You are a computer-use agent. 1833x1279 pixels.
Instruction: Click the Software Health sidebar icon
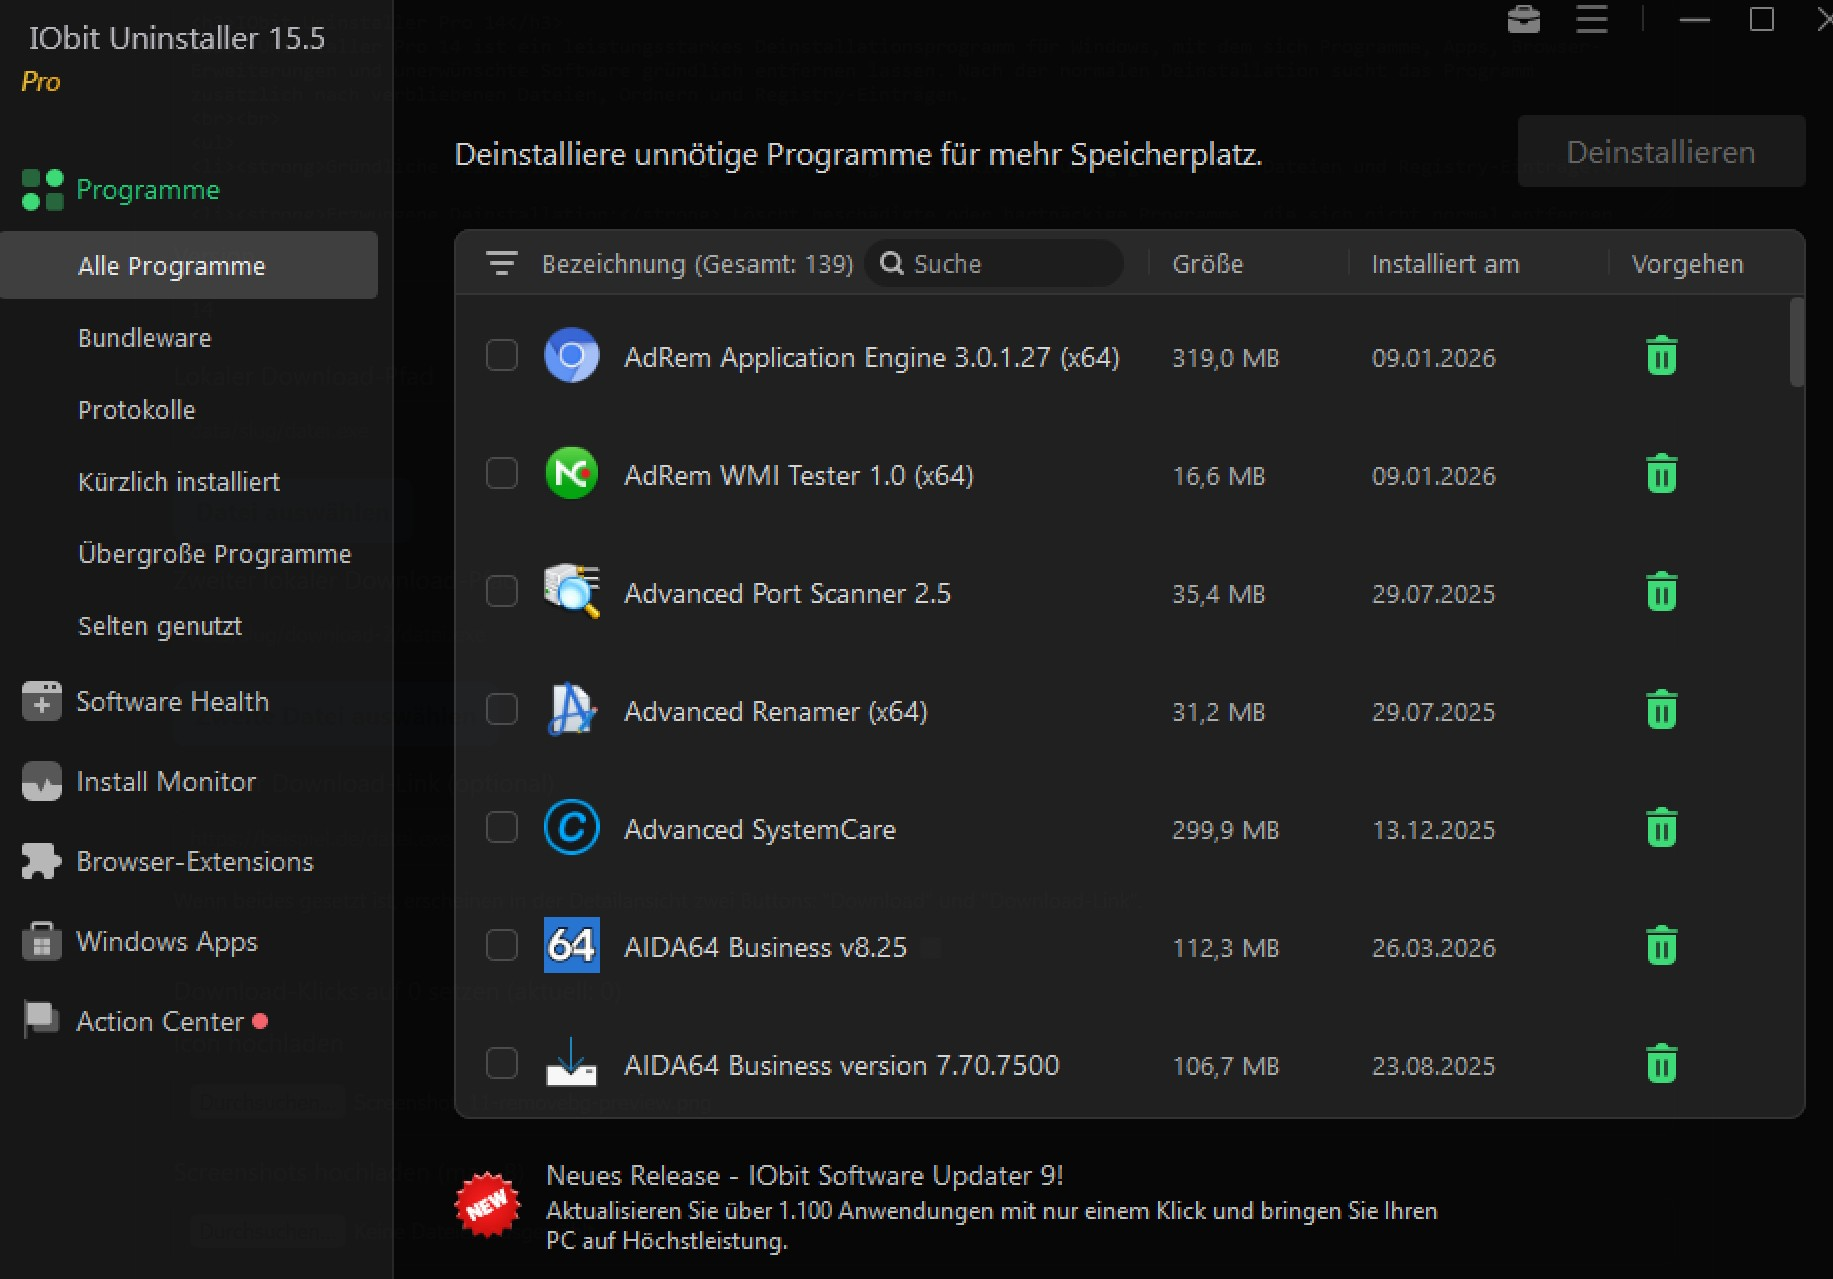coord(41,701)
